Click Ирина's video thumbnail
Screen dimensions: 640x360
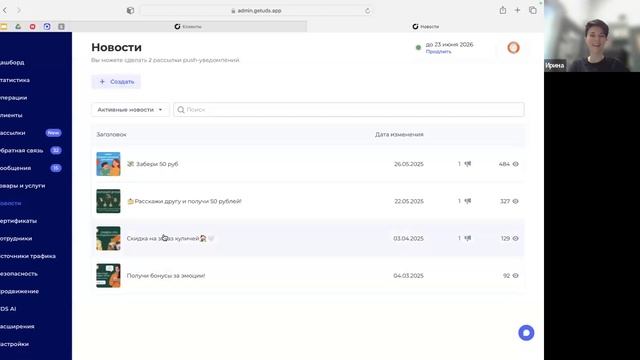(592, 36)
